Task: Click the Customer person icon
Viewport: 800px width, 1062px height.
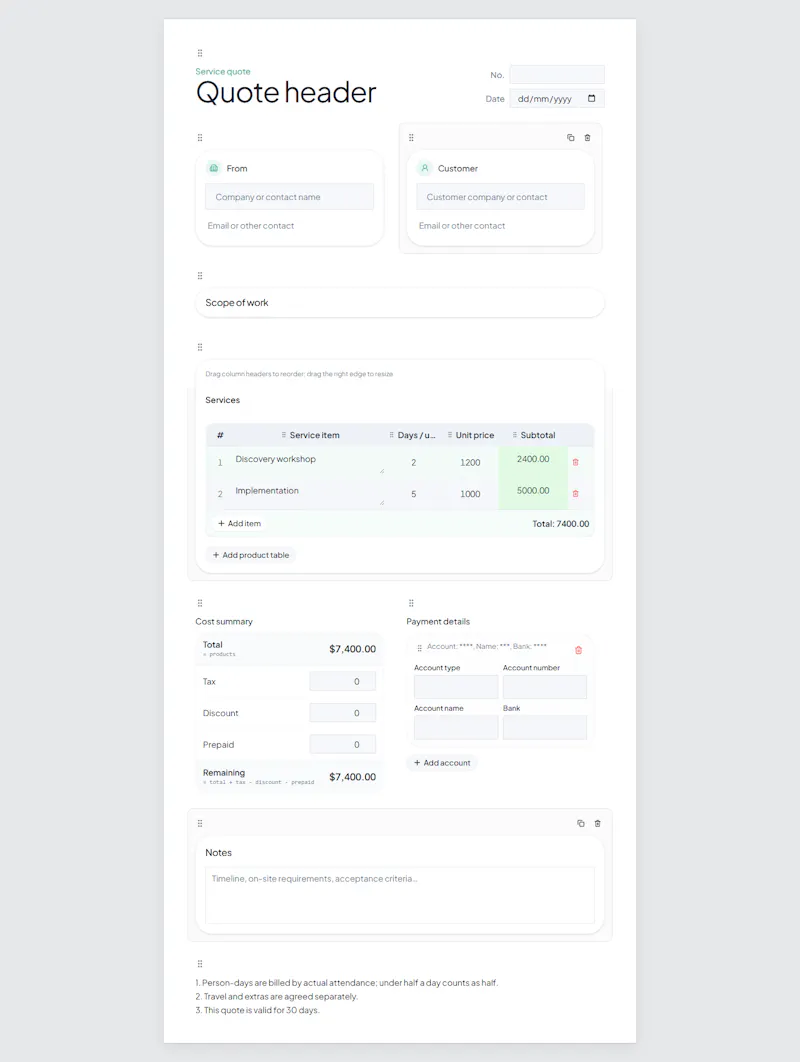Action: coord(425,168)
